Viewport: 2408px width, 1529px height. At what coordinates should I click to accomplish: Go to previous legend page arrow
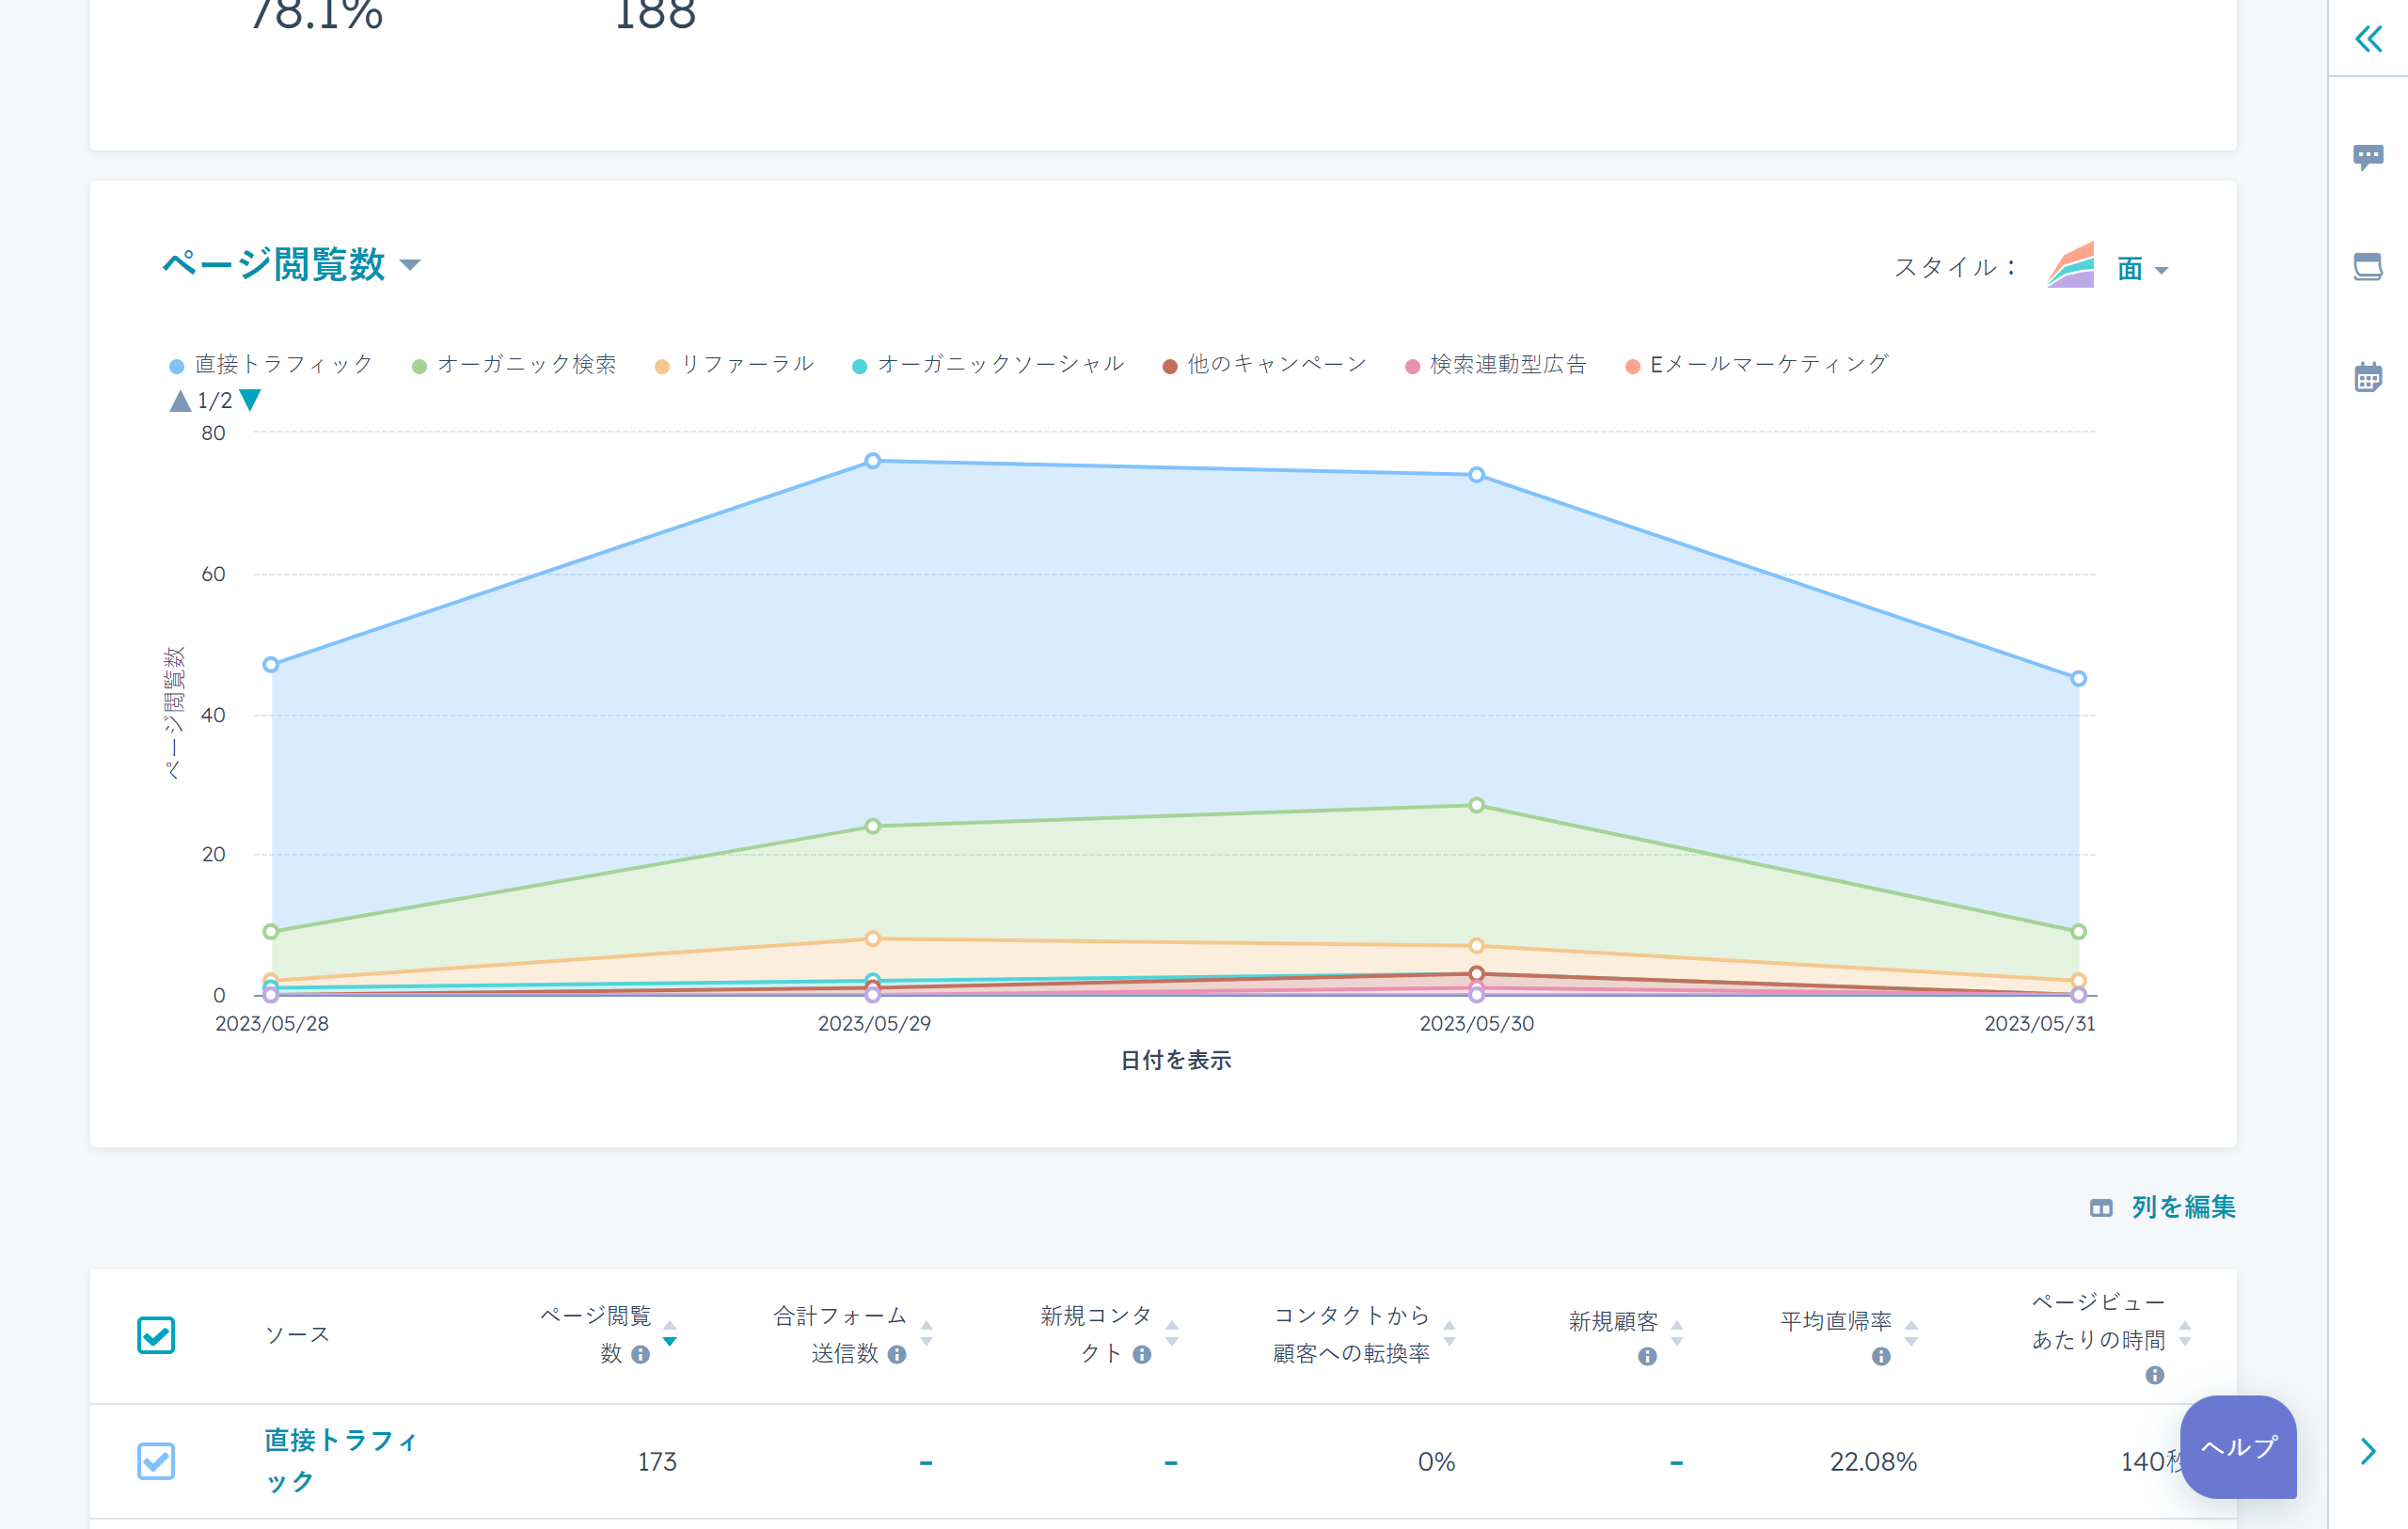pos(180,401)
